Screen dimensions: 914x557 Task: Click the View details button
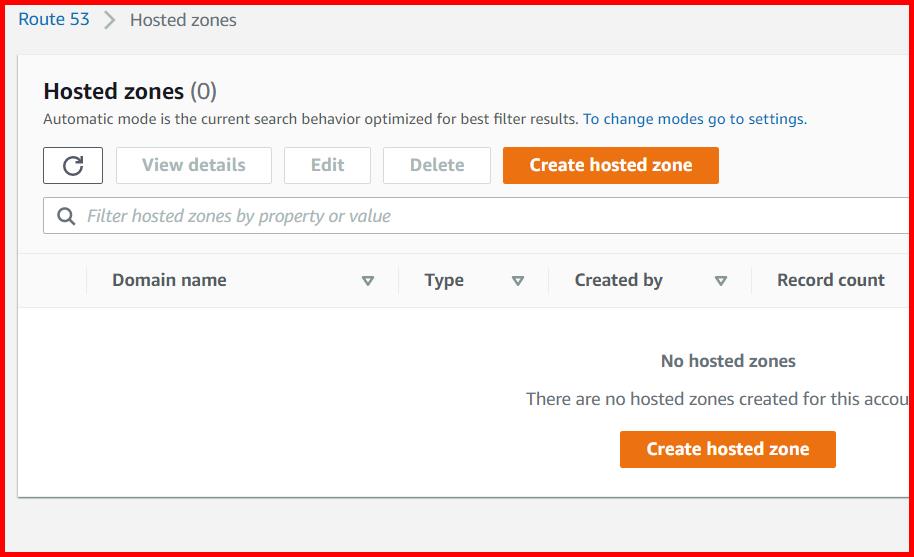[x=194, y=165]
